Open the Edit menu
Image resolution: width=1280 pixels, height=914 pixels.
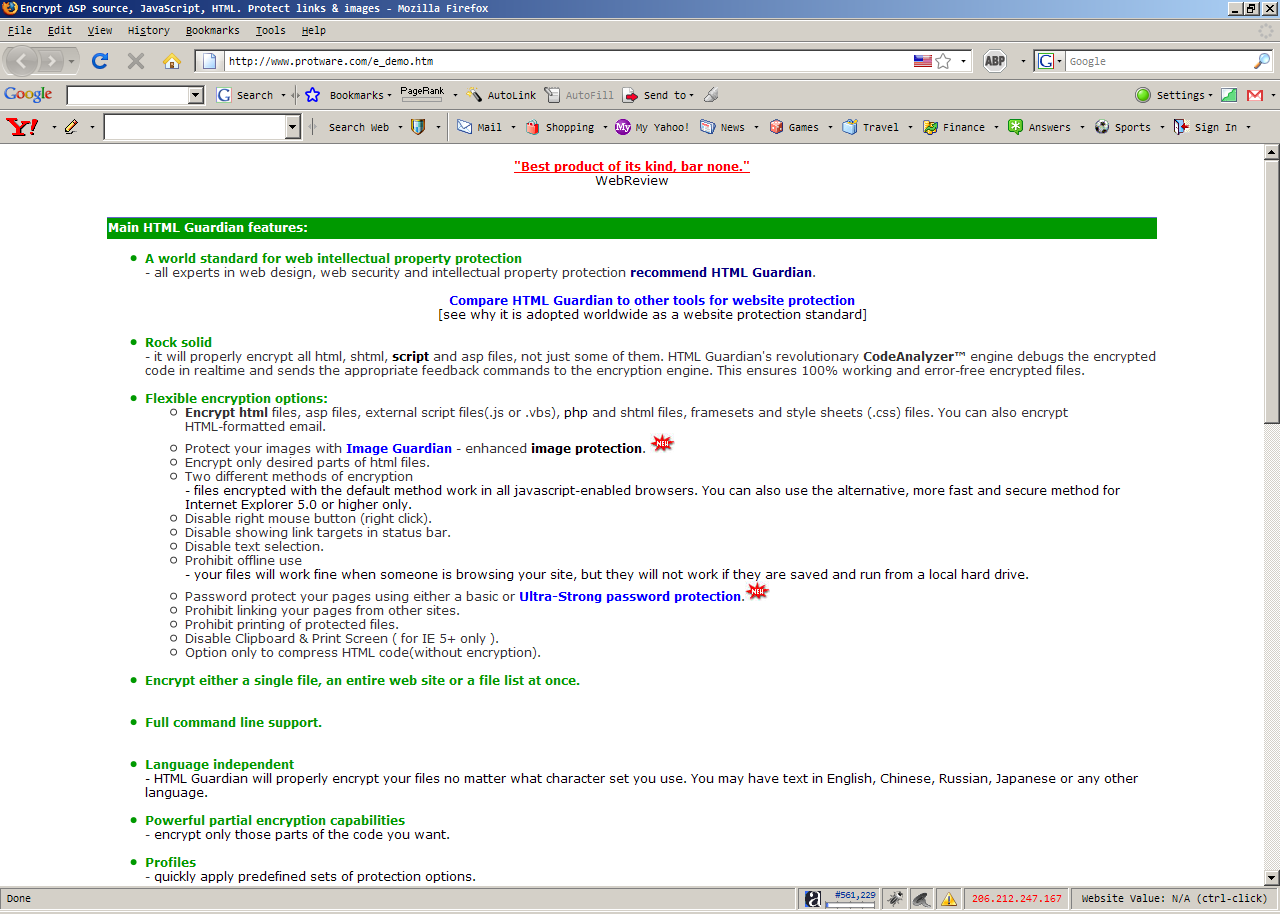tap(59, 30)
